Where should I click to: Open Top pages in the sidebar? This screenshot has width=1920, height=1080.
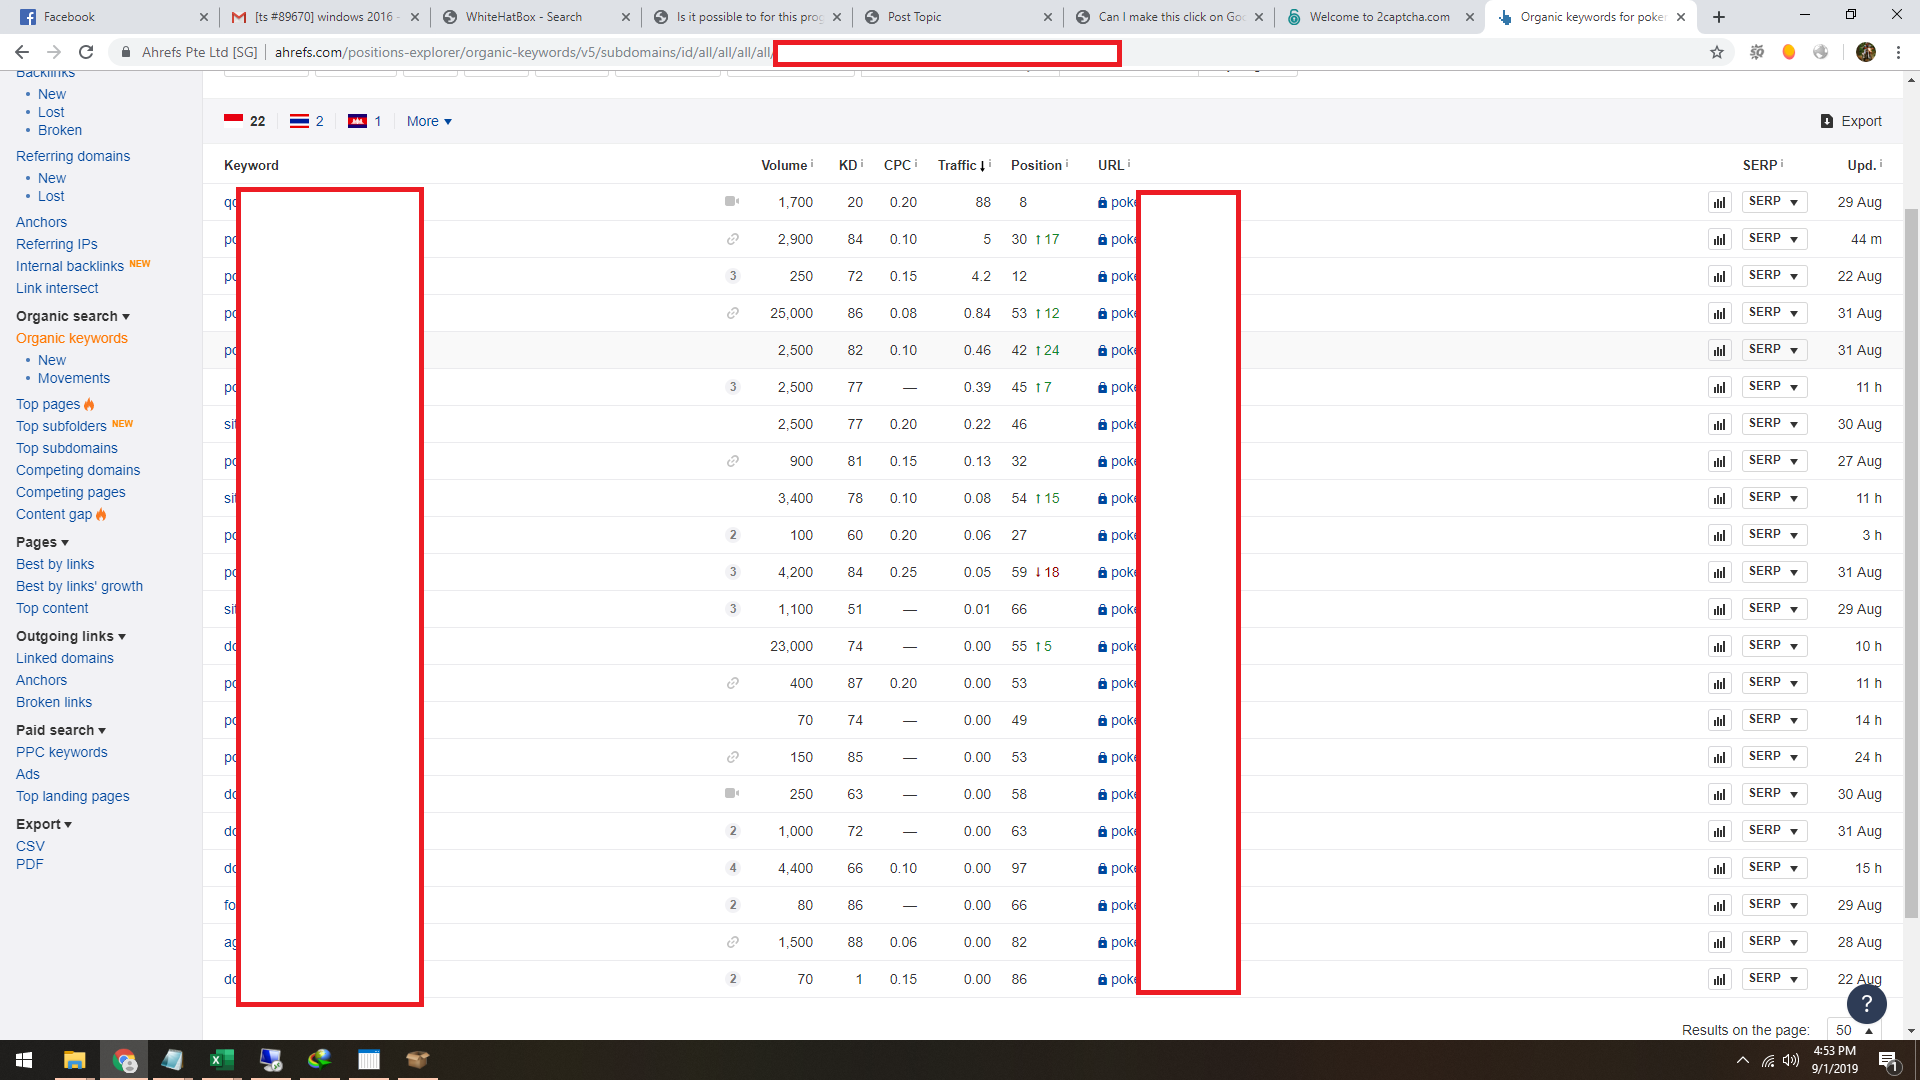pos(48,404)
